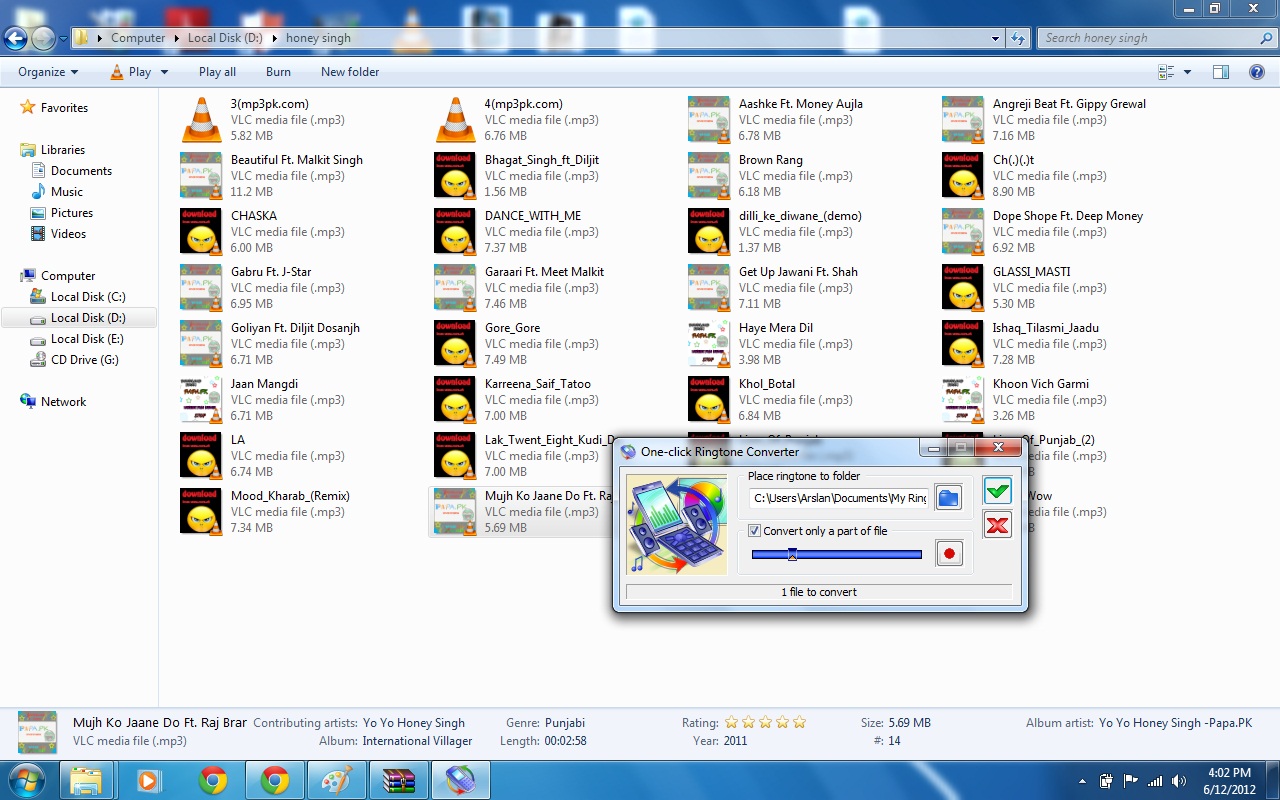The width and height of the screenshot is (1280, 800).
Task: Open address bar history dropdown
Action: (x=995, y=38)
